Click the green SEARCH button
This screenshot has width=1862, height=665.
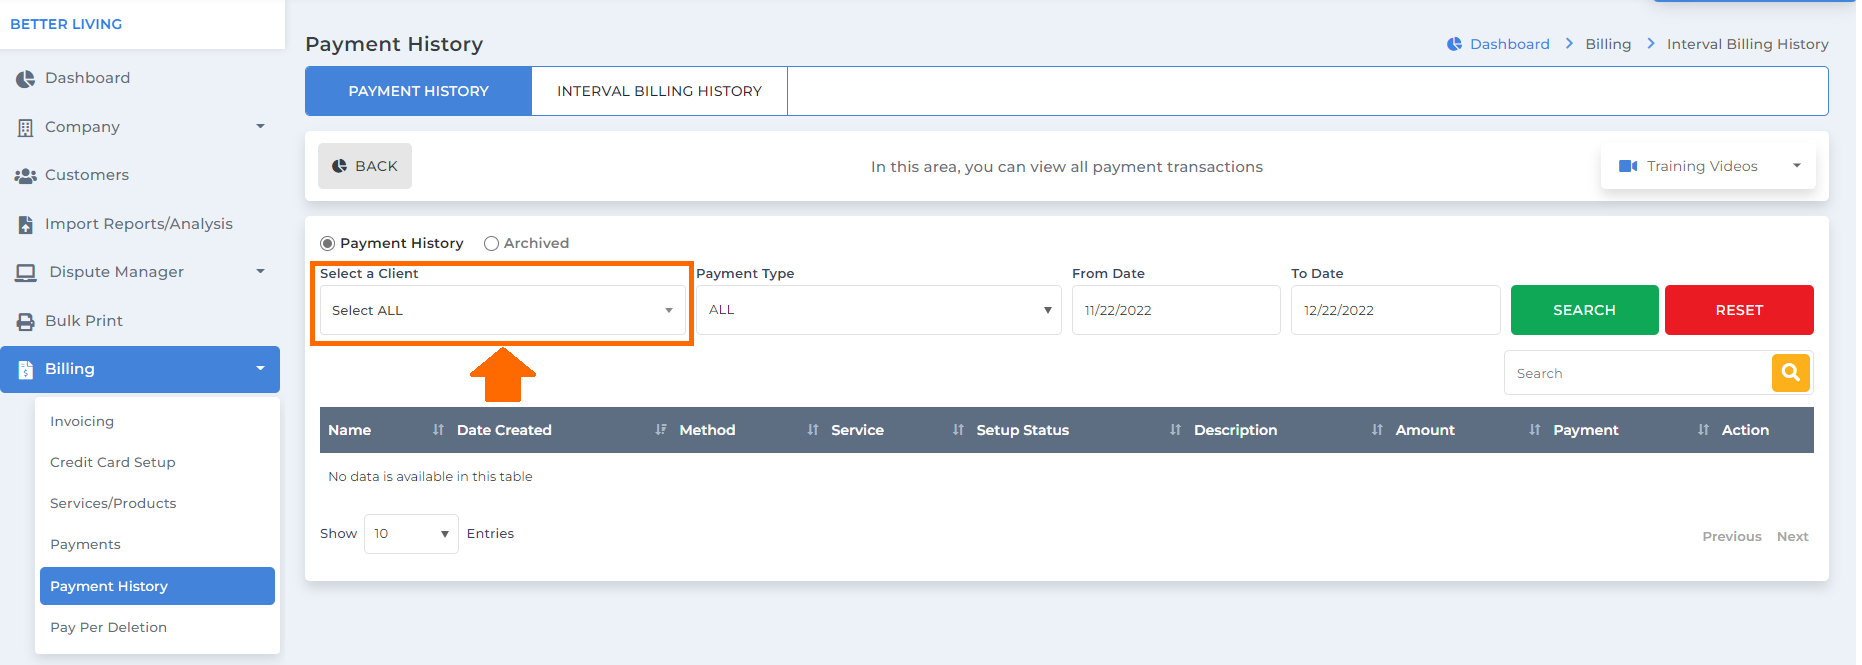pyautogui.click(x=1584, y=310)
